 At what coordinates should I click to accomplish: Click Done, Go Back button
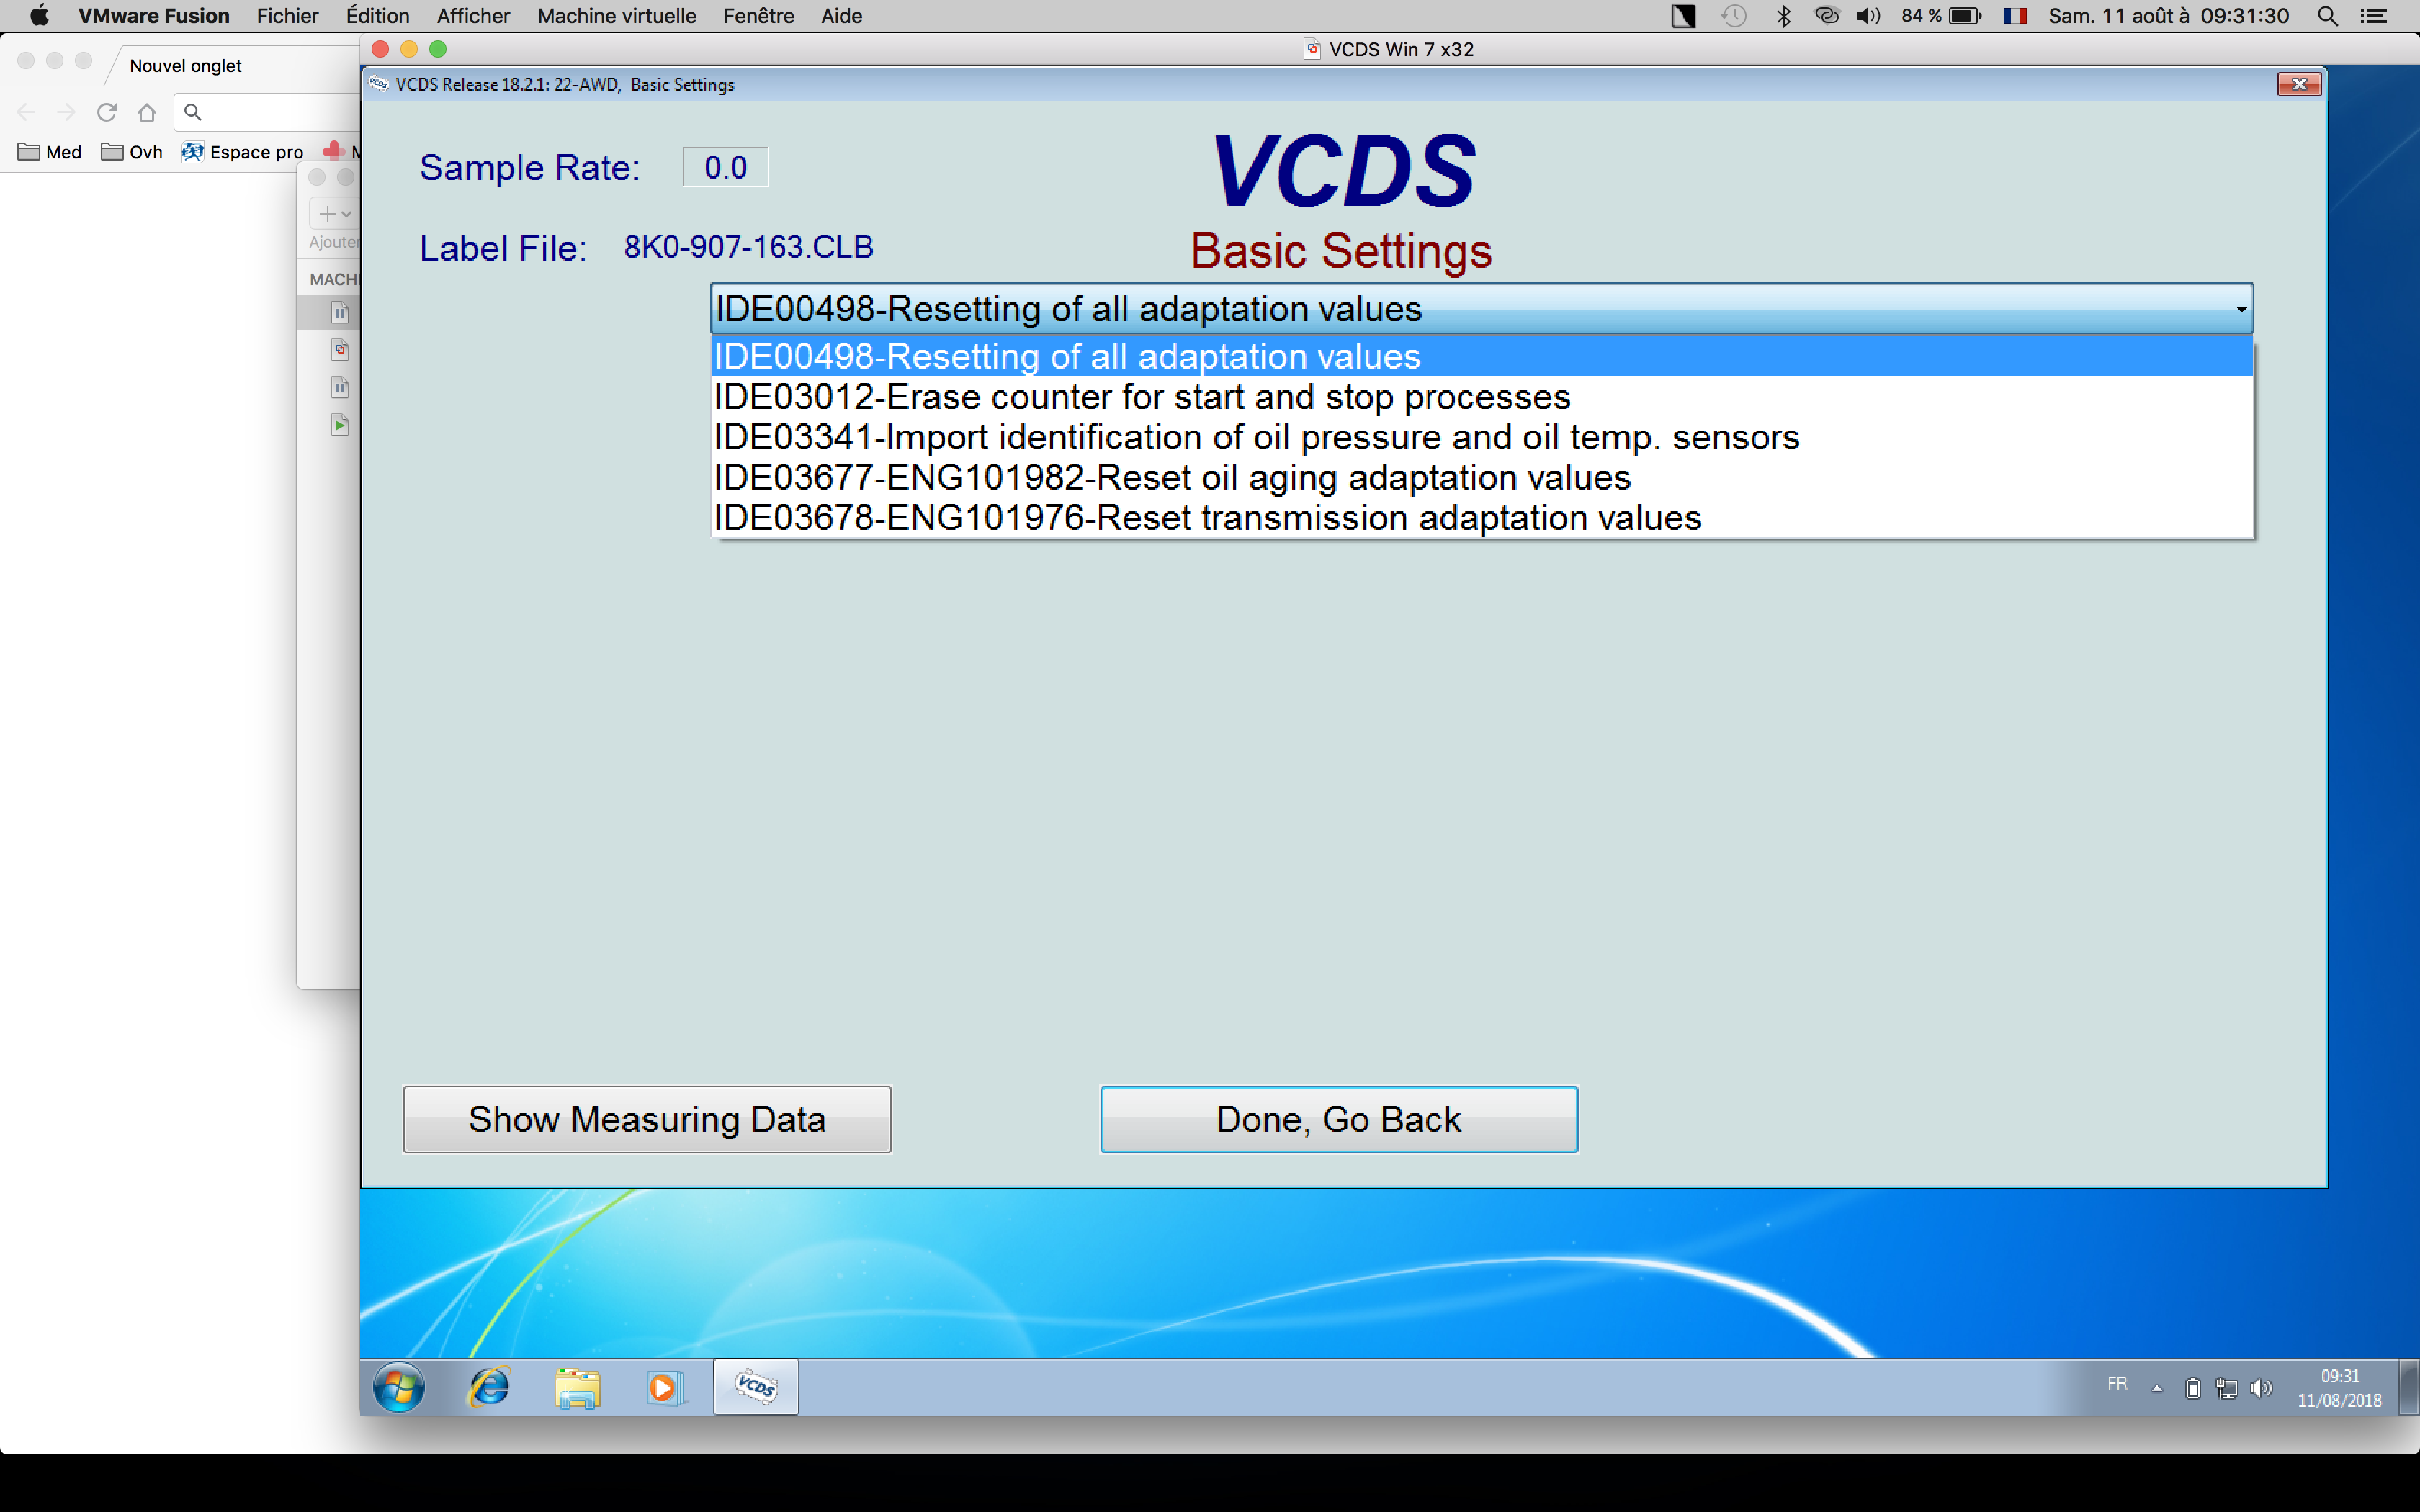tap(1339, 1119)
